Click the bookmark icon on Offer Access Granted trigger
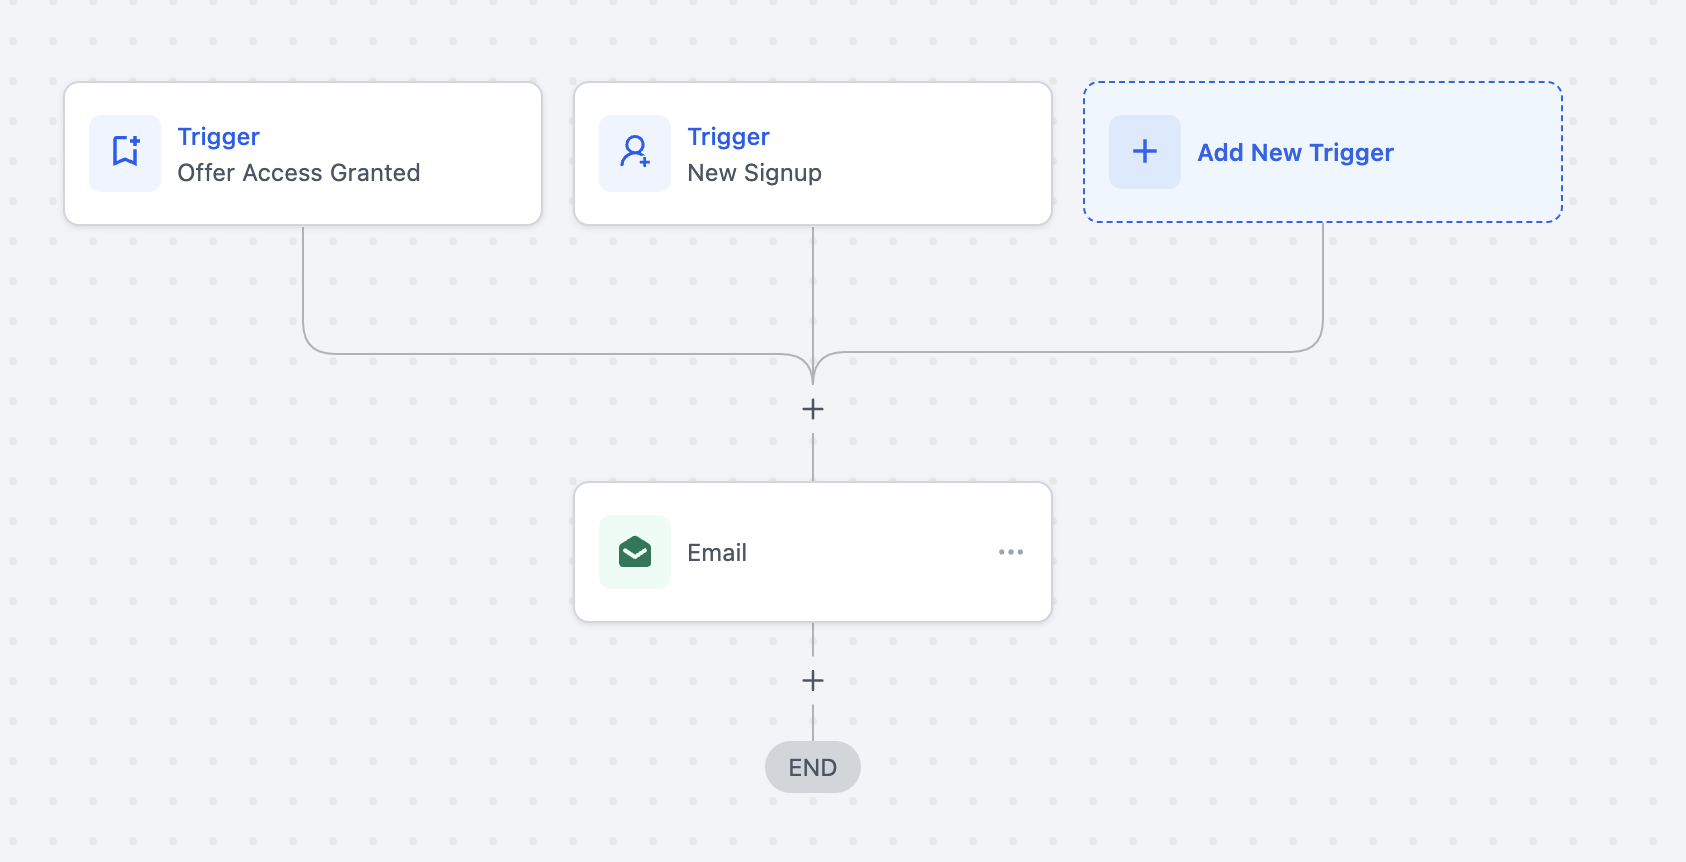Viewport: 1686px width, 862px height. click(x=125, y=153)
